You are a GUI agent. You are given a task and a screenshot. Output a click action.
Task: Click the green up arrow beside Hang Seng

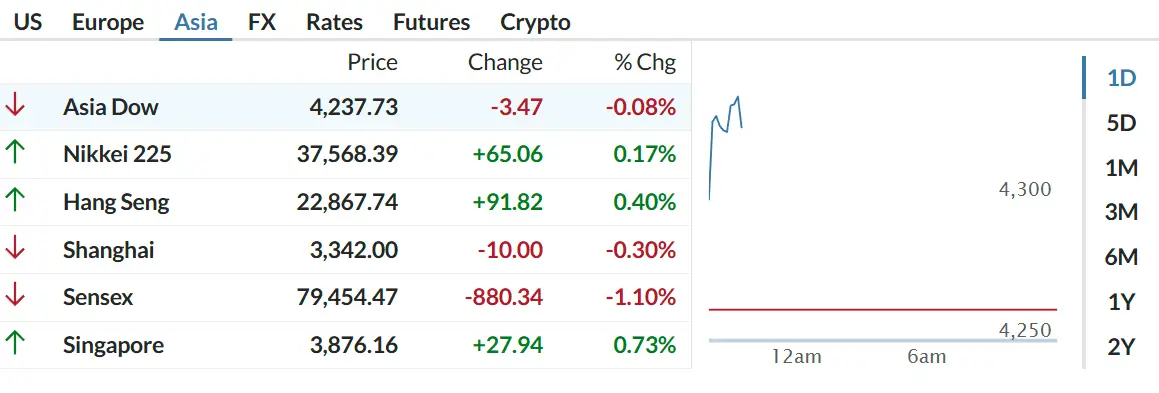click(x=15, y=202)
